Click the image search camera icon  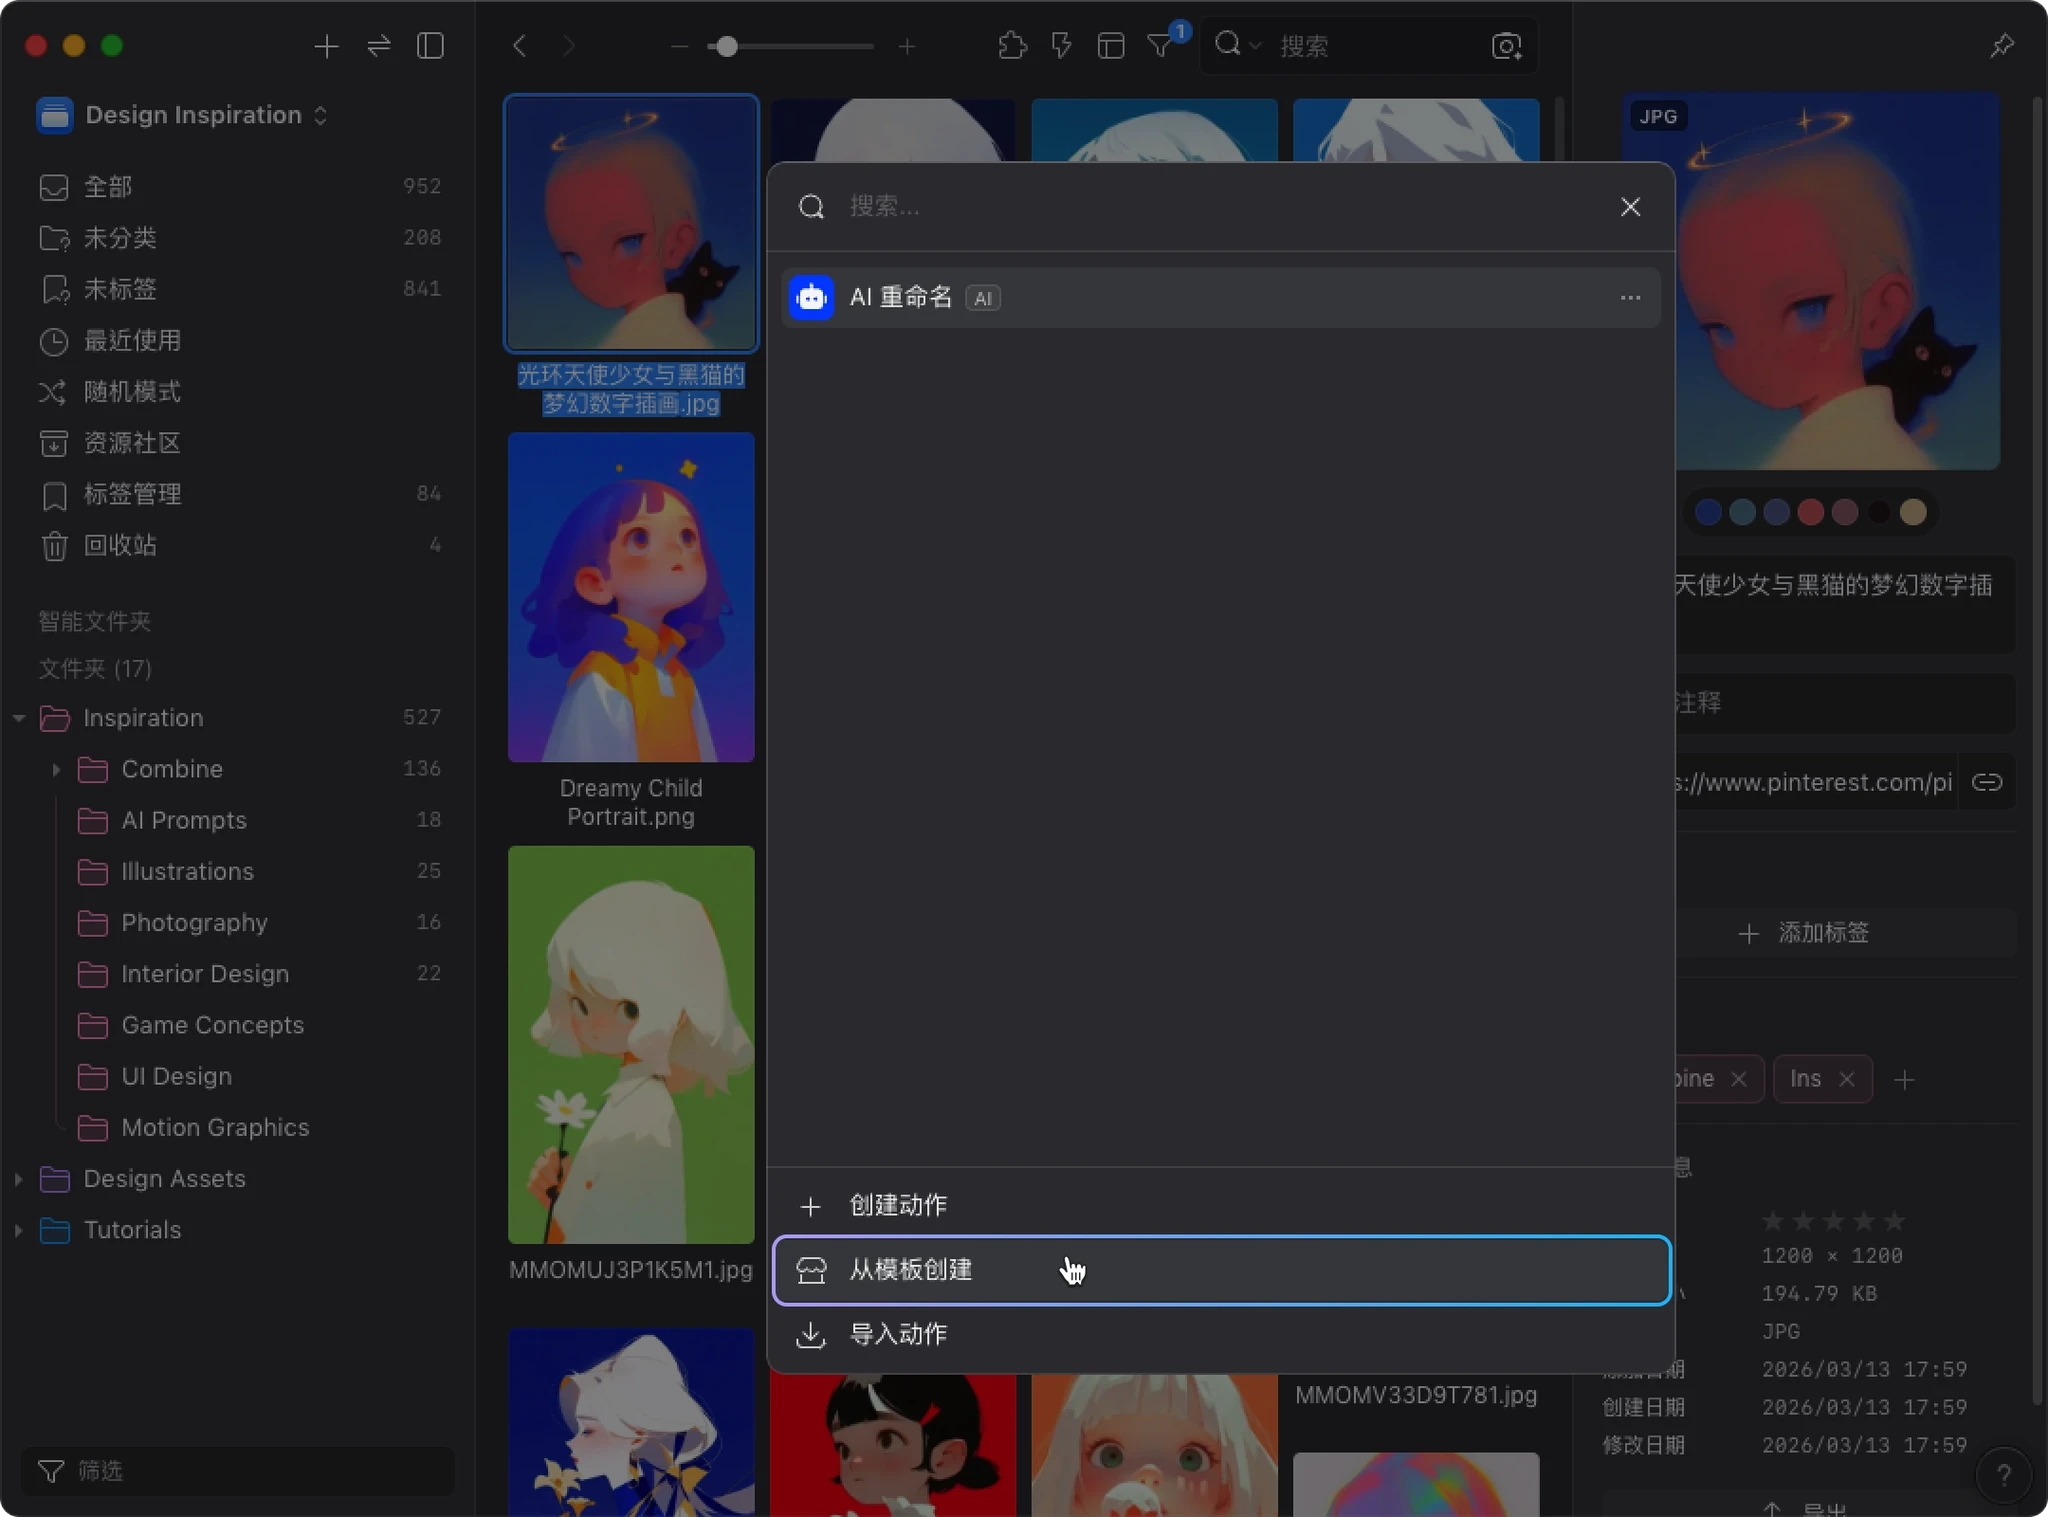click(x=1506, y=46)
